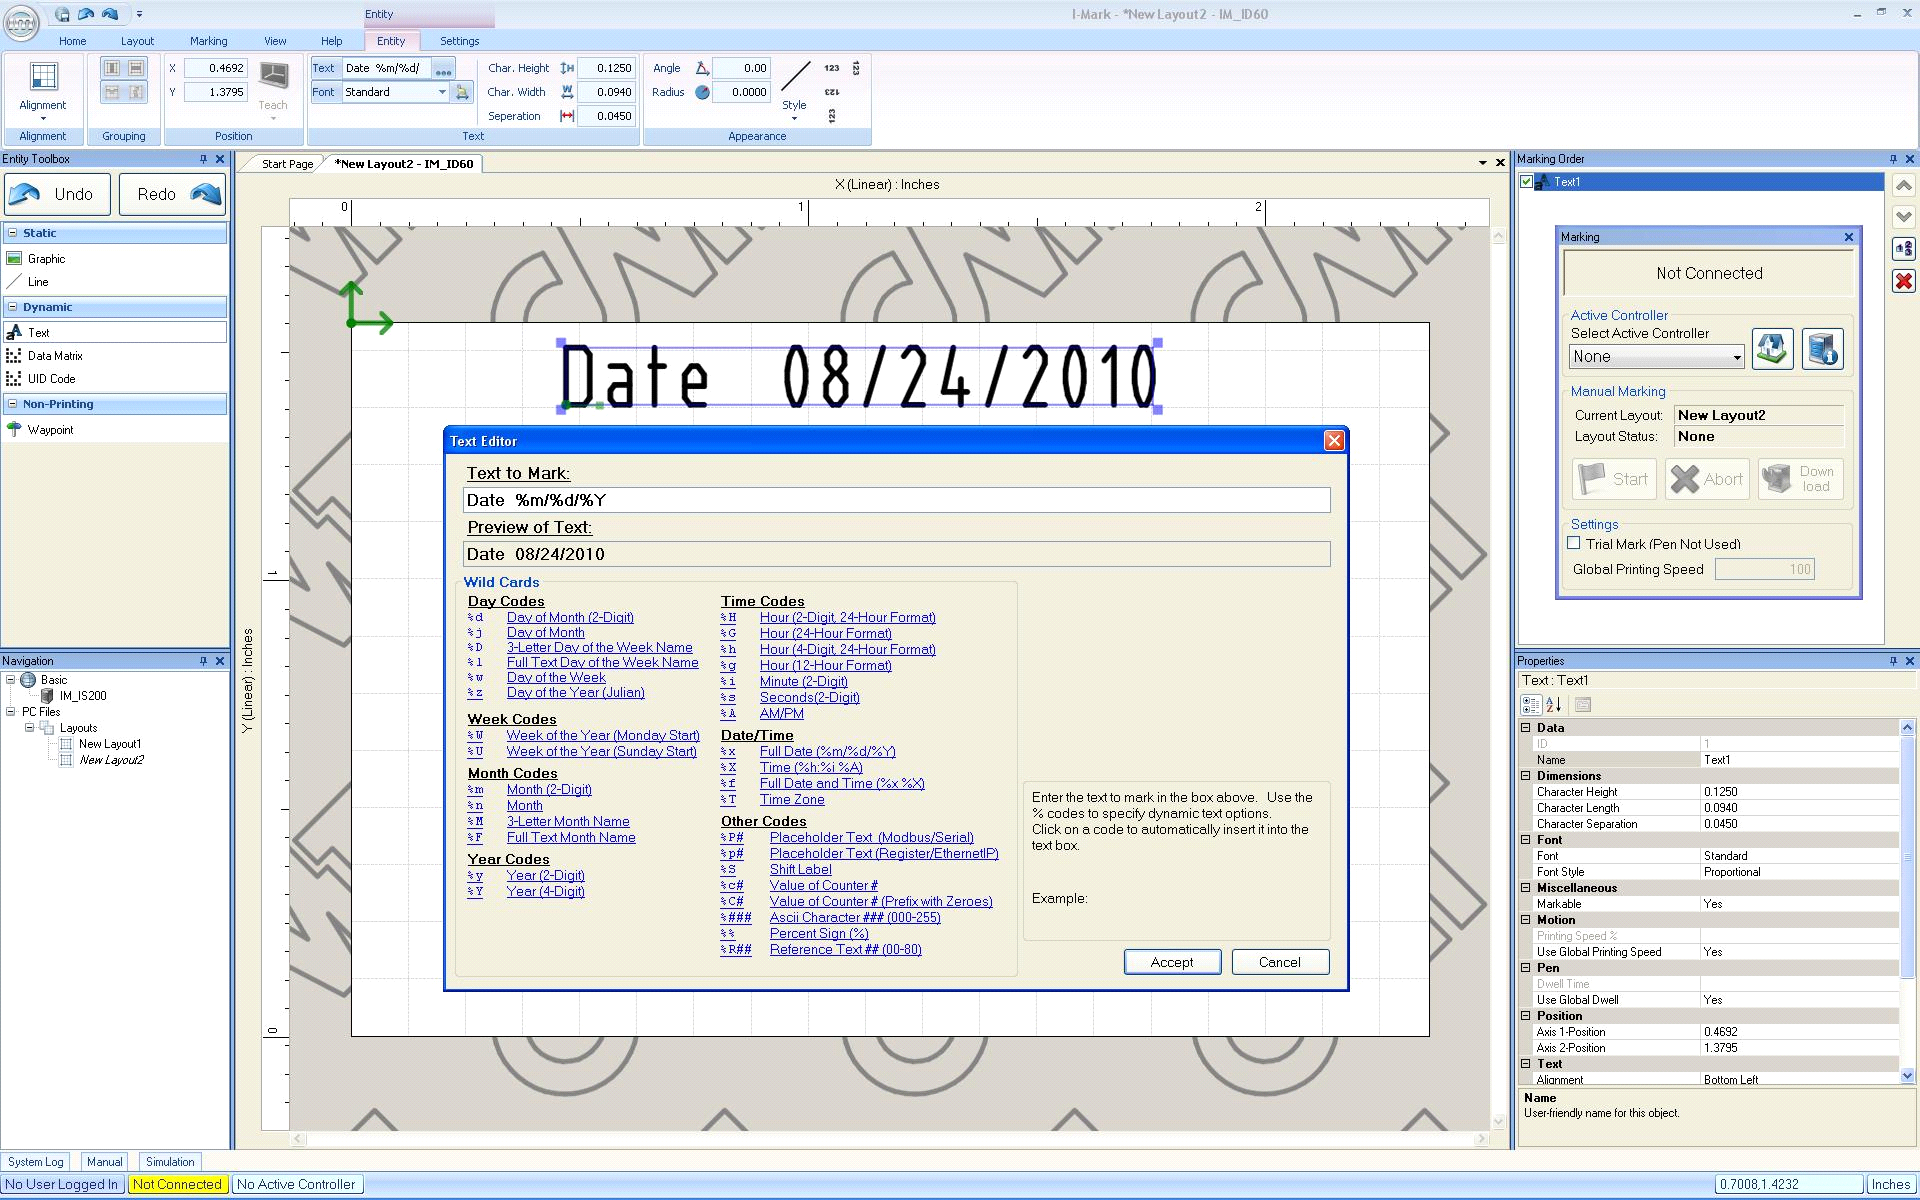Image resolution: width=1920 pixels, height=1200 pixels.
Task: Click Accept in the Text Editor
Action: click(1172, 962)
